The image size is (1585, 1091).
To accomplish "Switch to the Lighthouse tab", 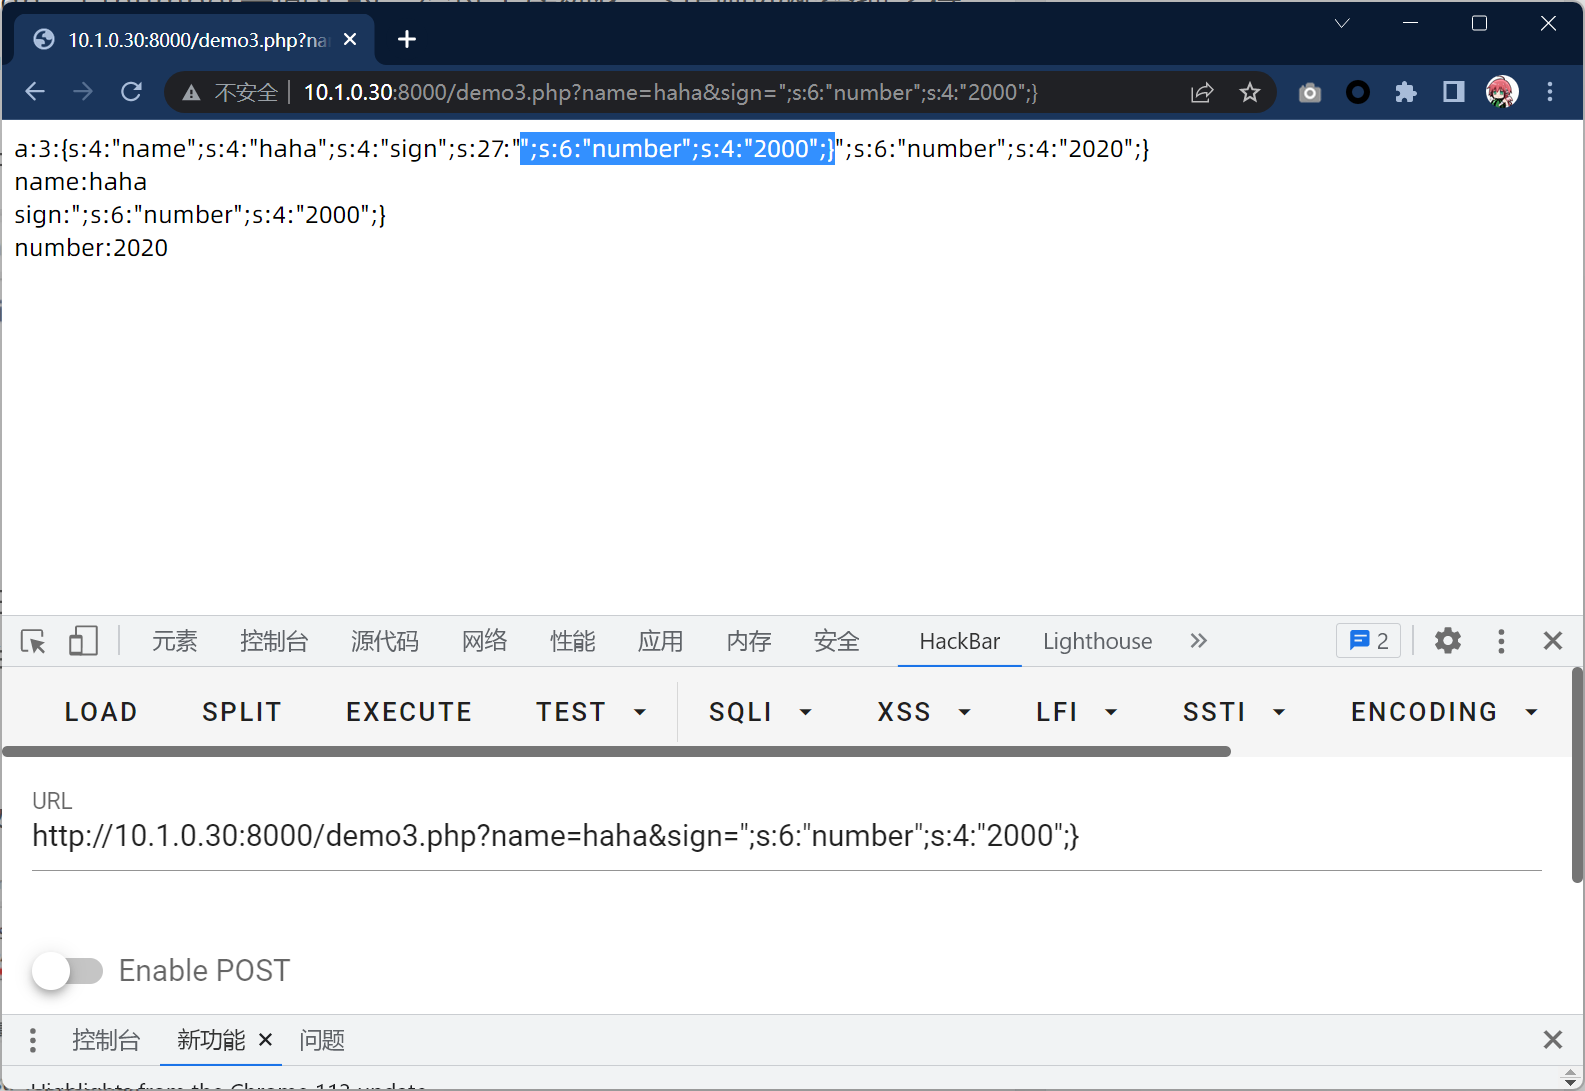I will click(x=1097, y=641).
